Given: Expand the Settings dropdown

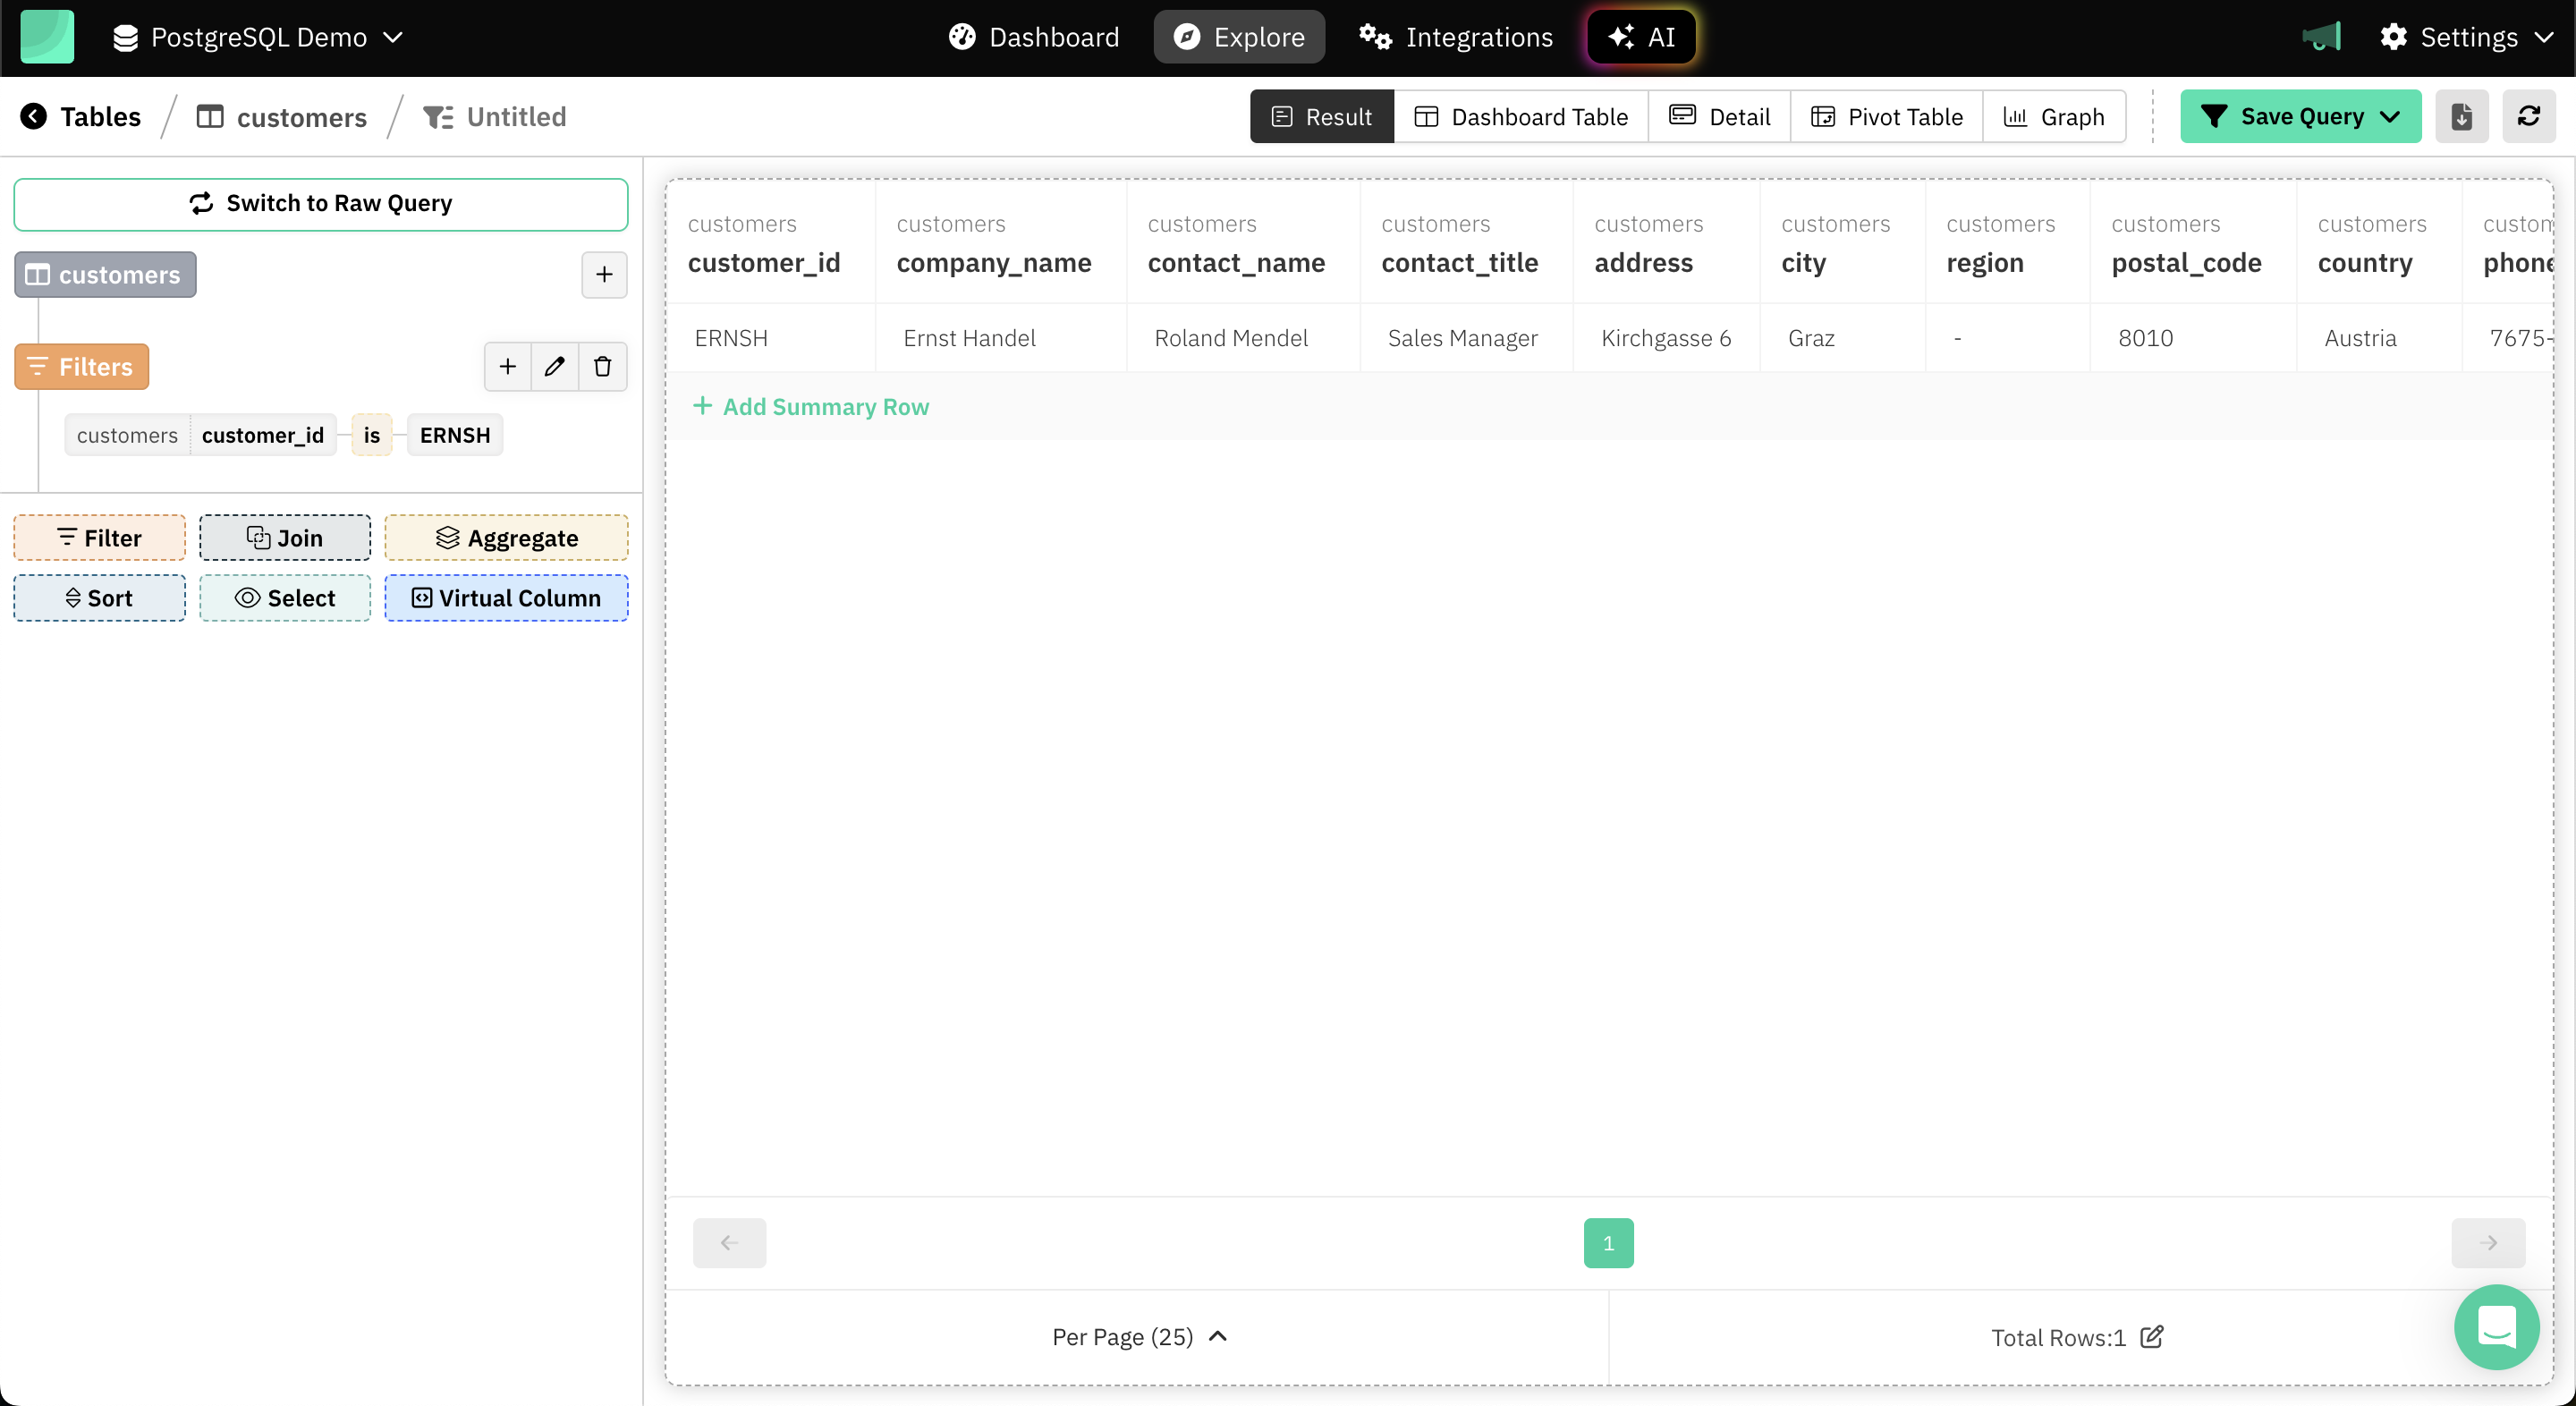Looking at the screenshot, I should [2466, 37].
